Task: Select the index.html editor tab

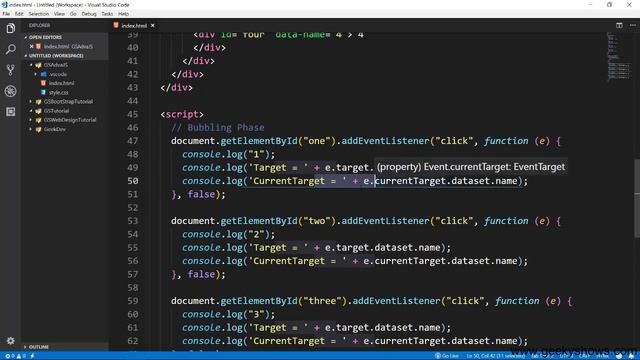Action: (134, 25)
